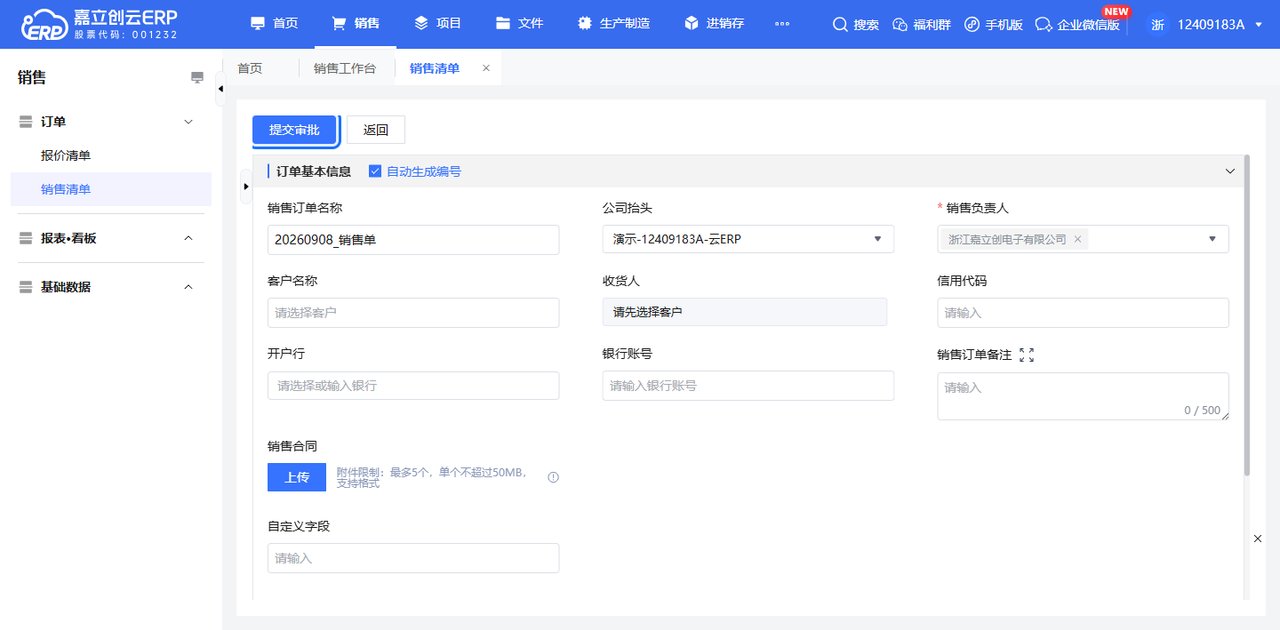1280x630 pixels.
Task: Open the 项目 top navigation menu
Action: (x=437, y=23)
